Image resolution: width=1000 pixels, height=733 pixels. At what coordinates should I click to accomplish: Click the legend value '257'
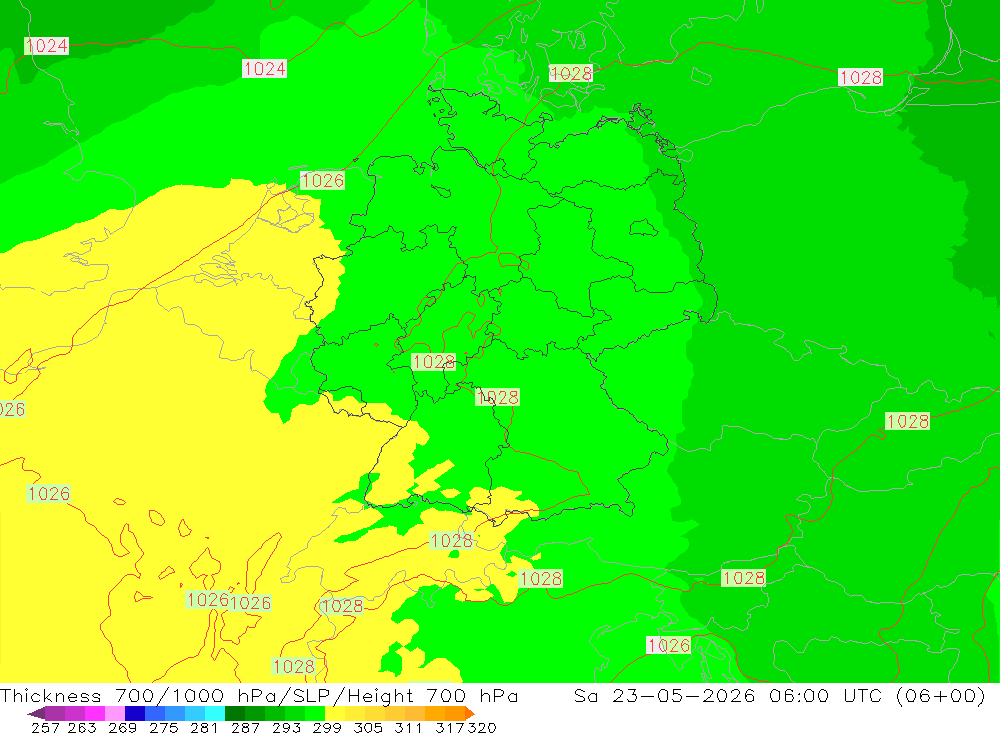pos(45,728)
